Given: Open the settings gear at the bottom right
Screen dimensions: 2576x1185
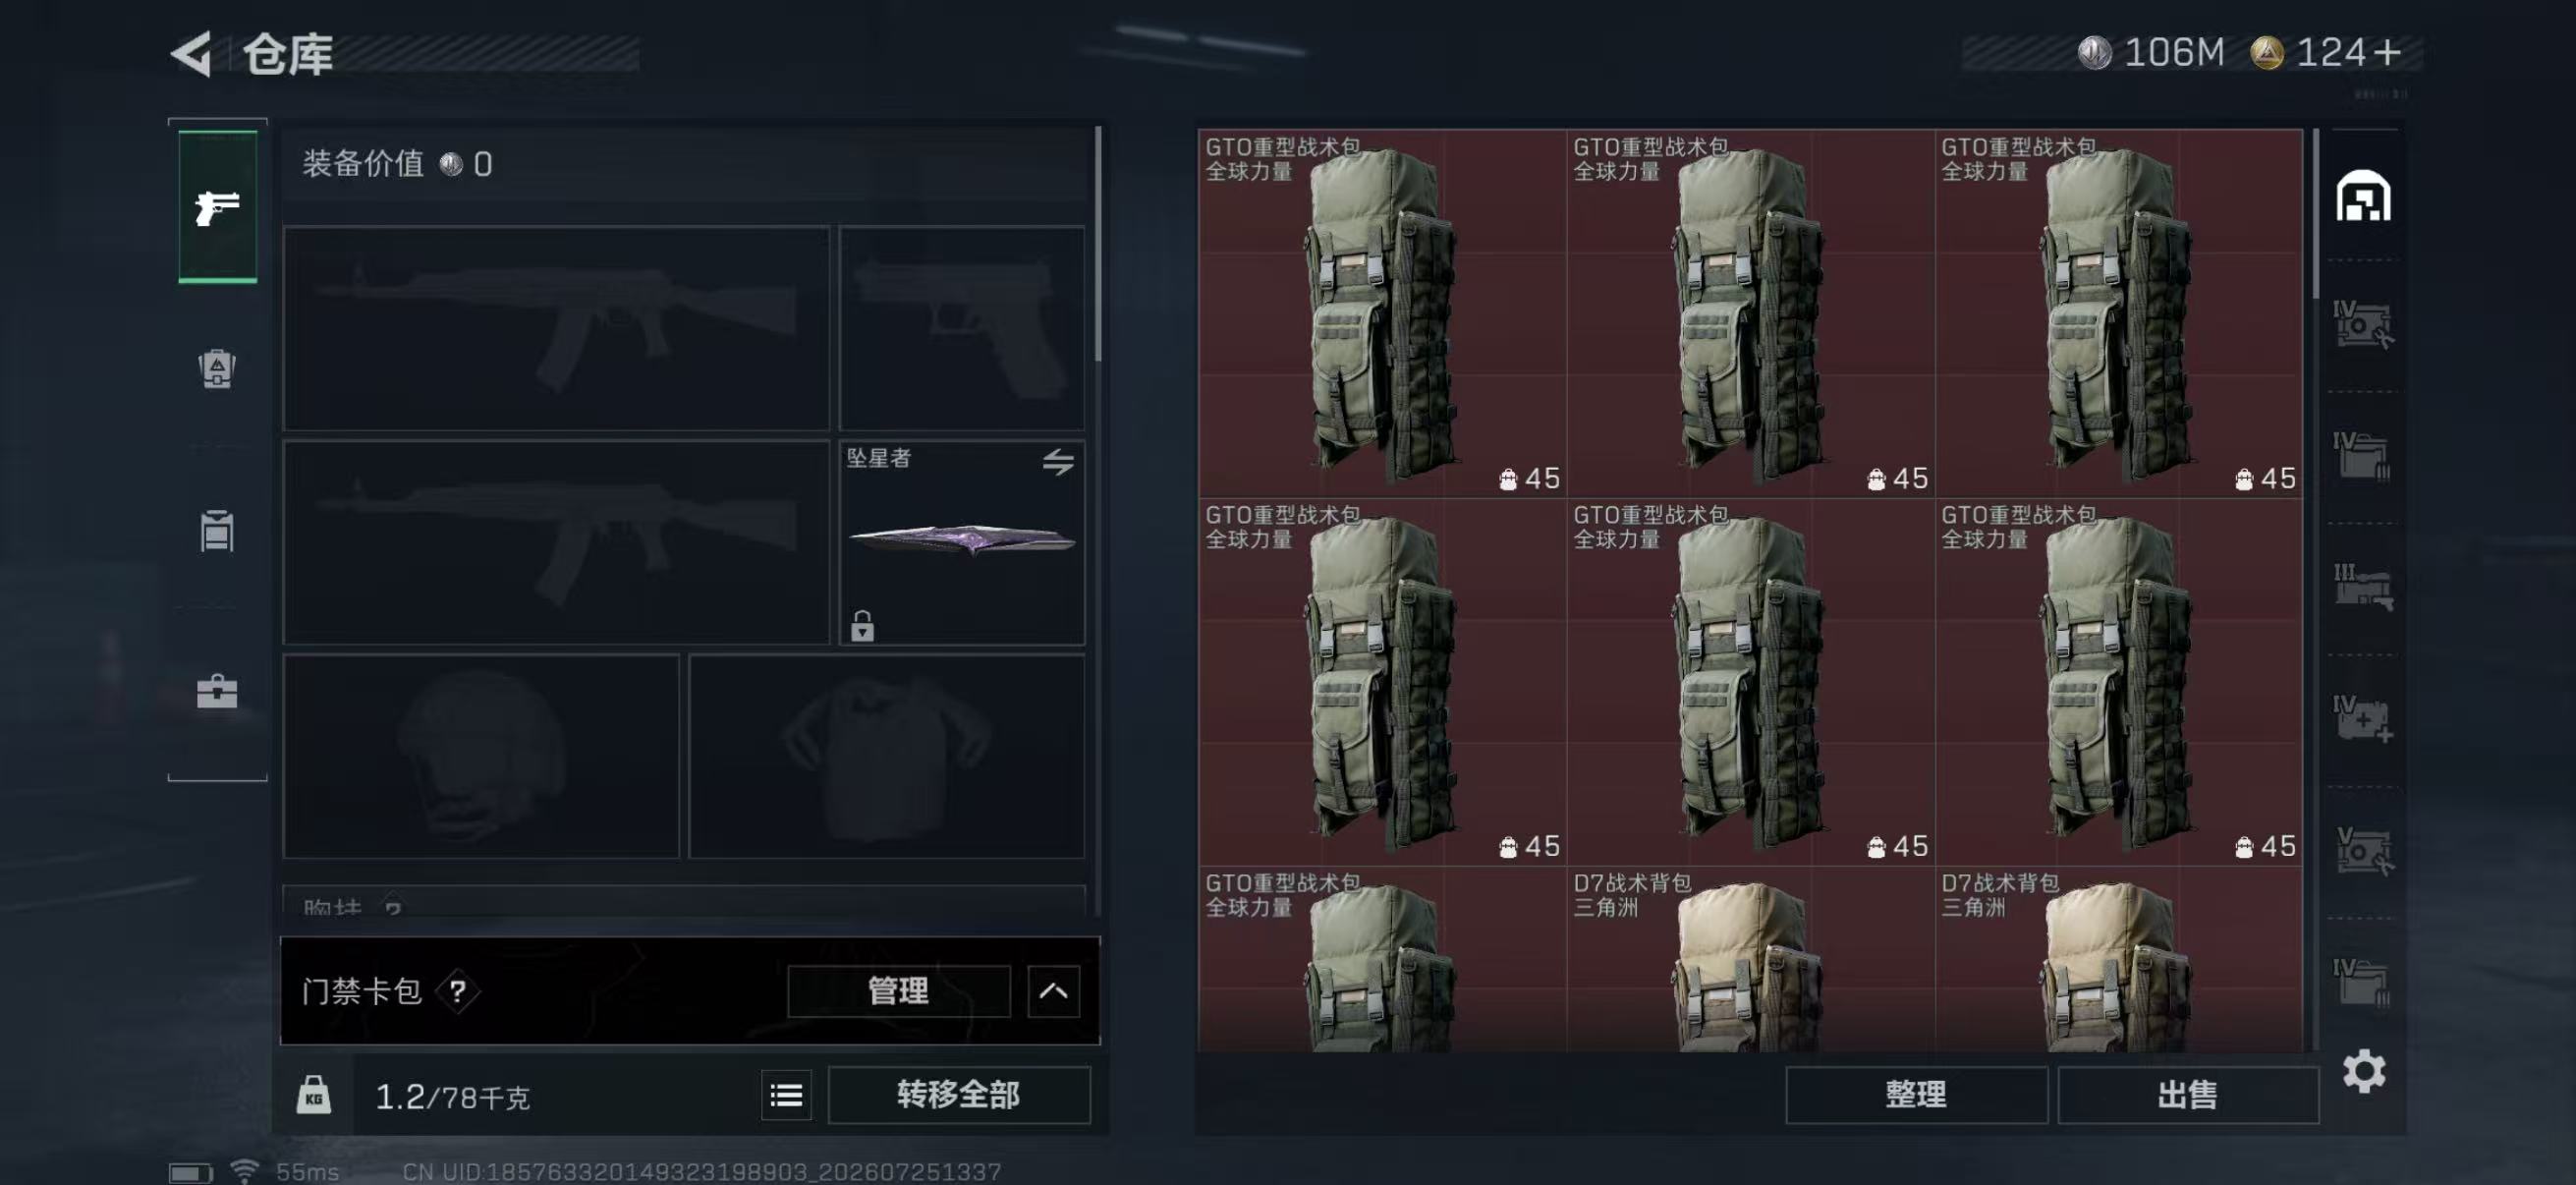Looking at the screenshot, I should [2364, 1071].
